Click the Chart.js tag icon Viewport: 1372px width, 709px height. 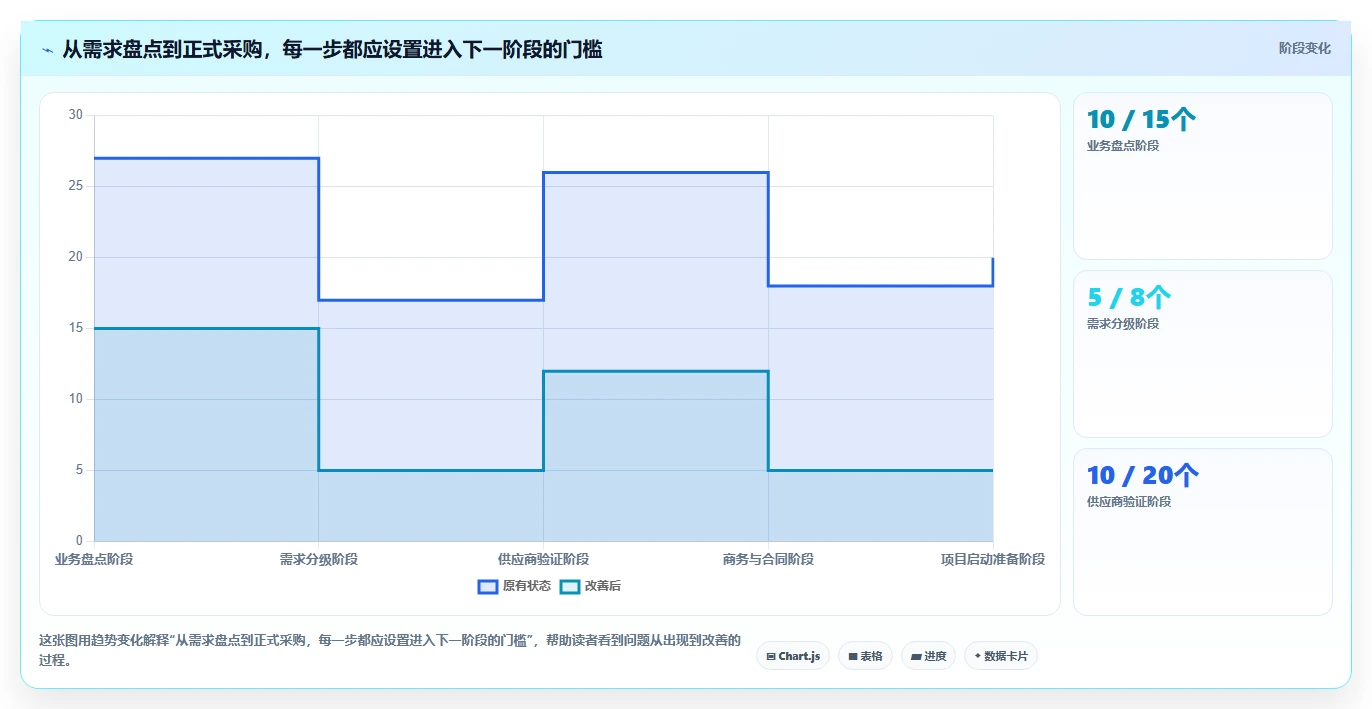point(771,657)
